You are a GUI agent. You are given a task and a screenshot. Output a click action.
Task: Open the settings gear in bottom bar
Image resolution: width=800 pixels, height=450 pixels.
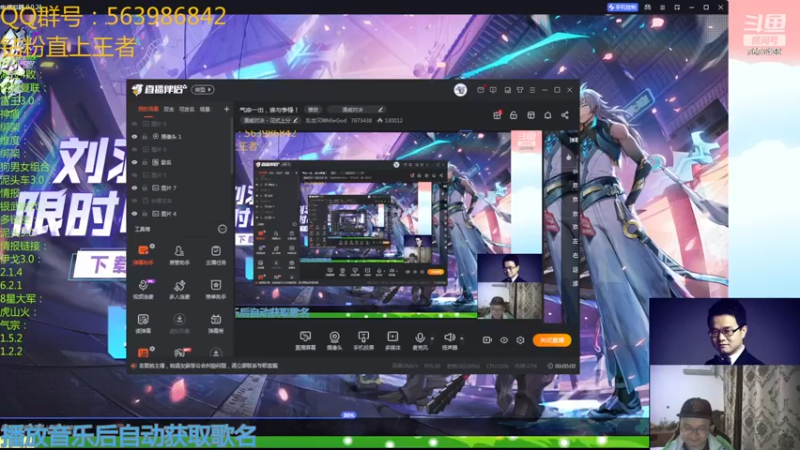pyautogui.click(x=520, y=340)
